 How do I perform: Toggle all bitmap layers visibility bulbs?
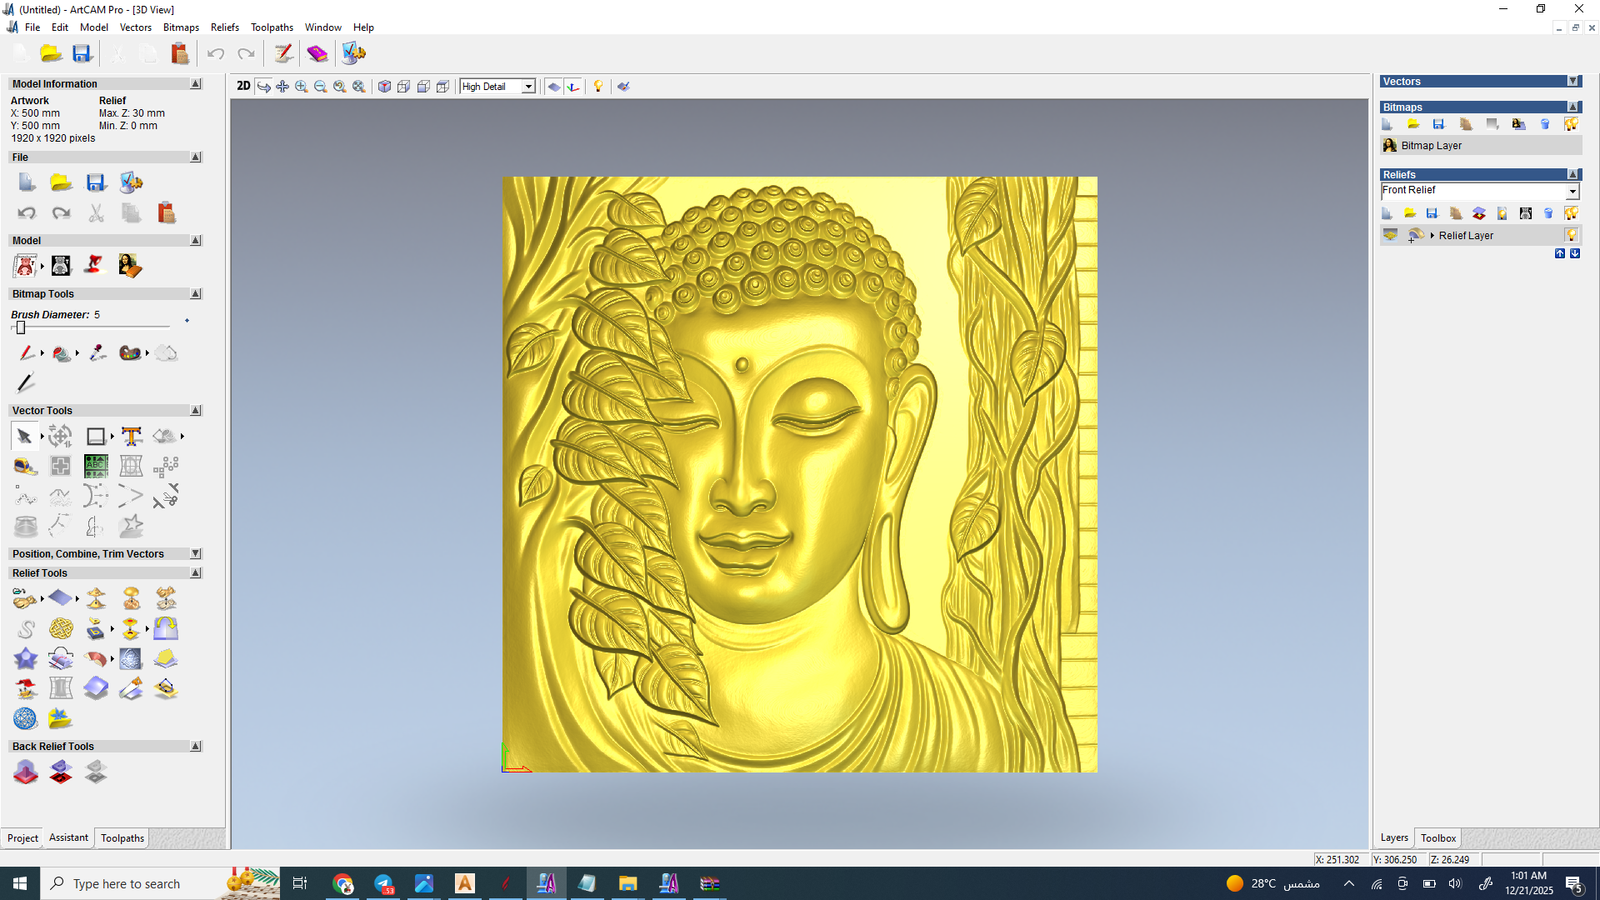[x=1571, y=124]
